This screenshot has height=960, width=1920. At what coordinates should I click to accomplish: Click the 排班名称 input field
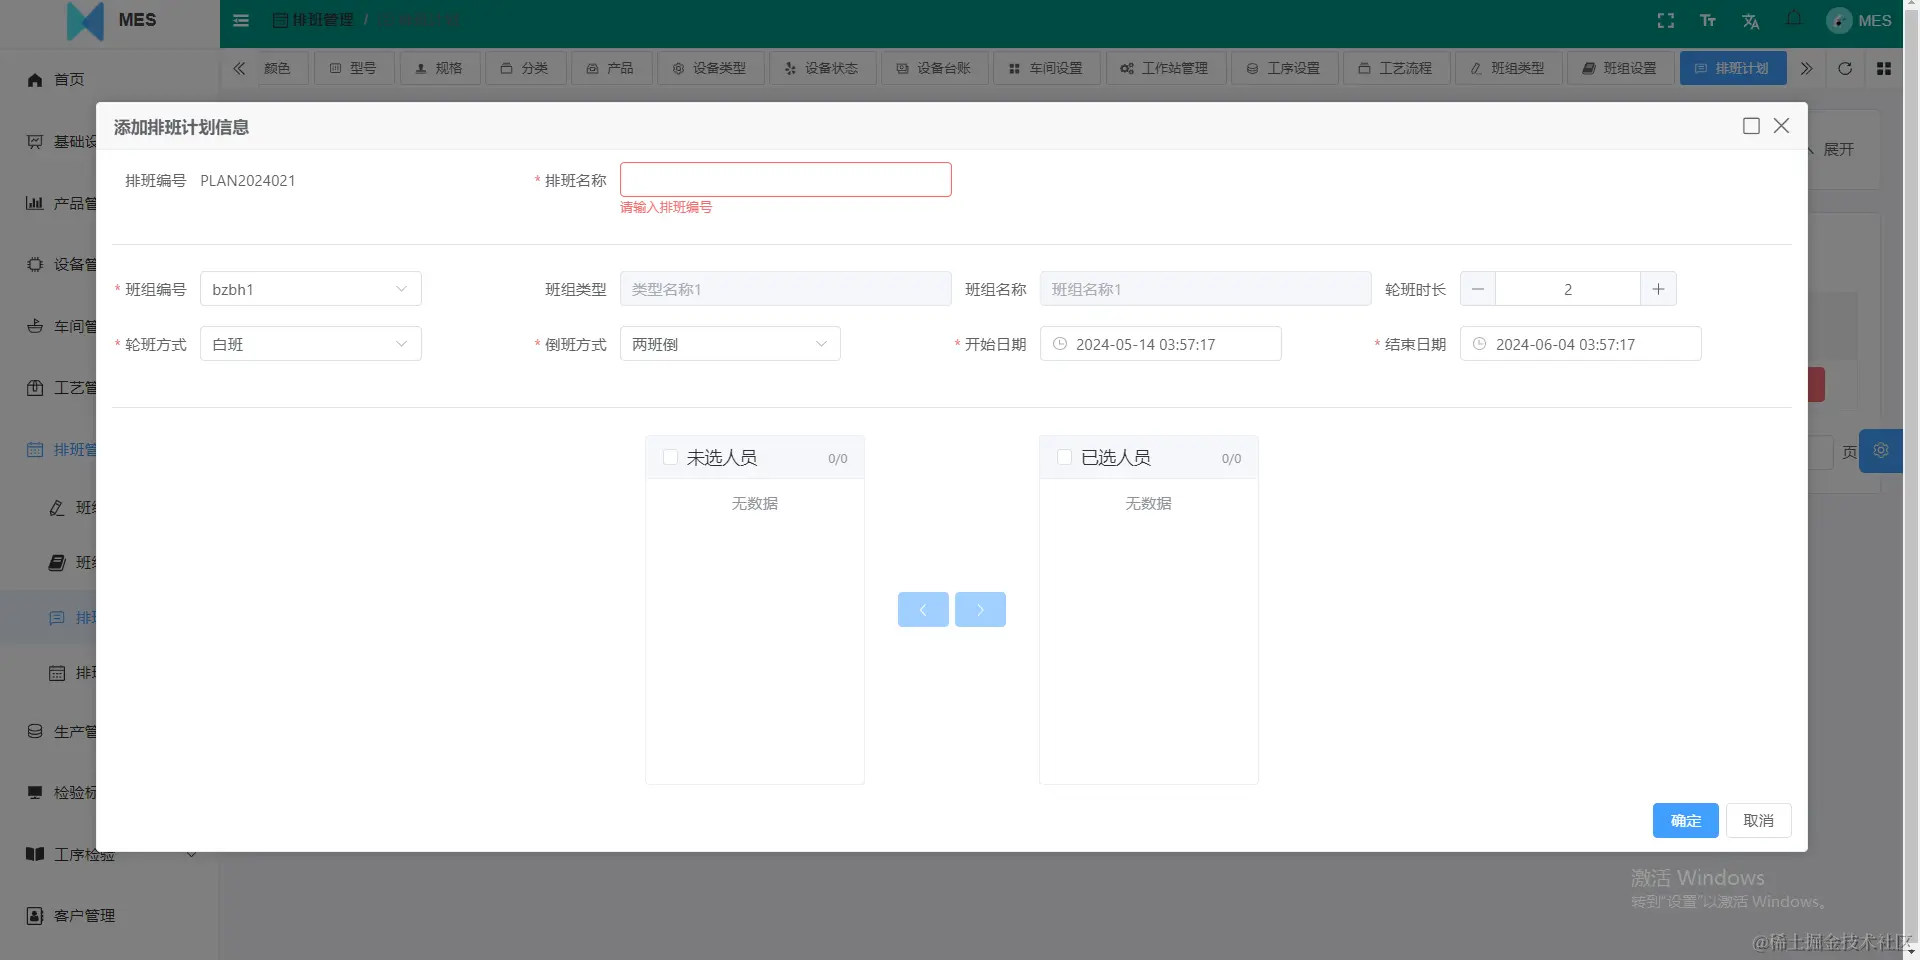click(786, 180)
